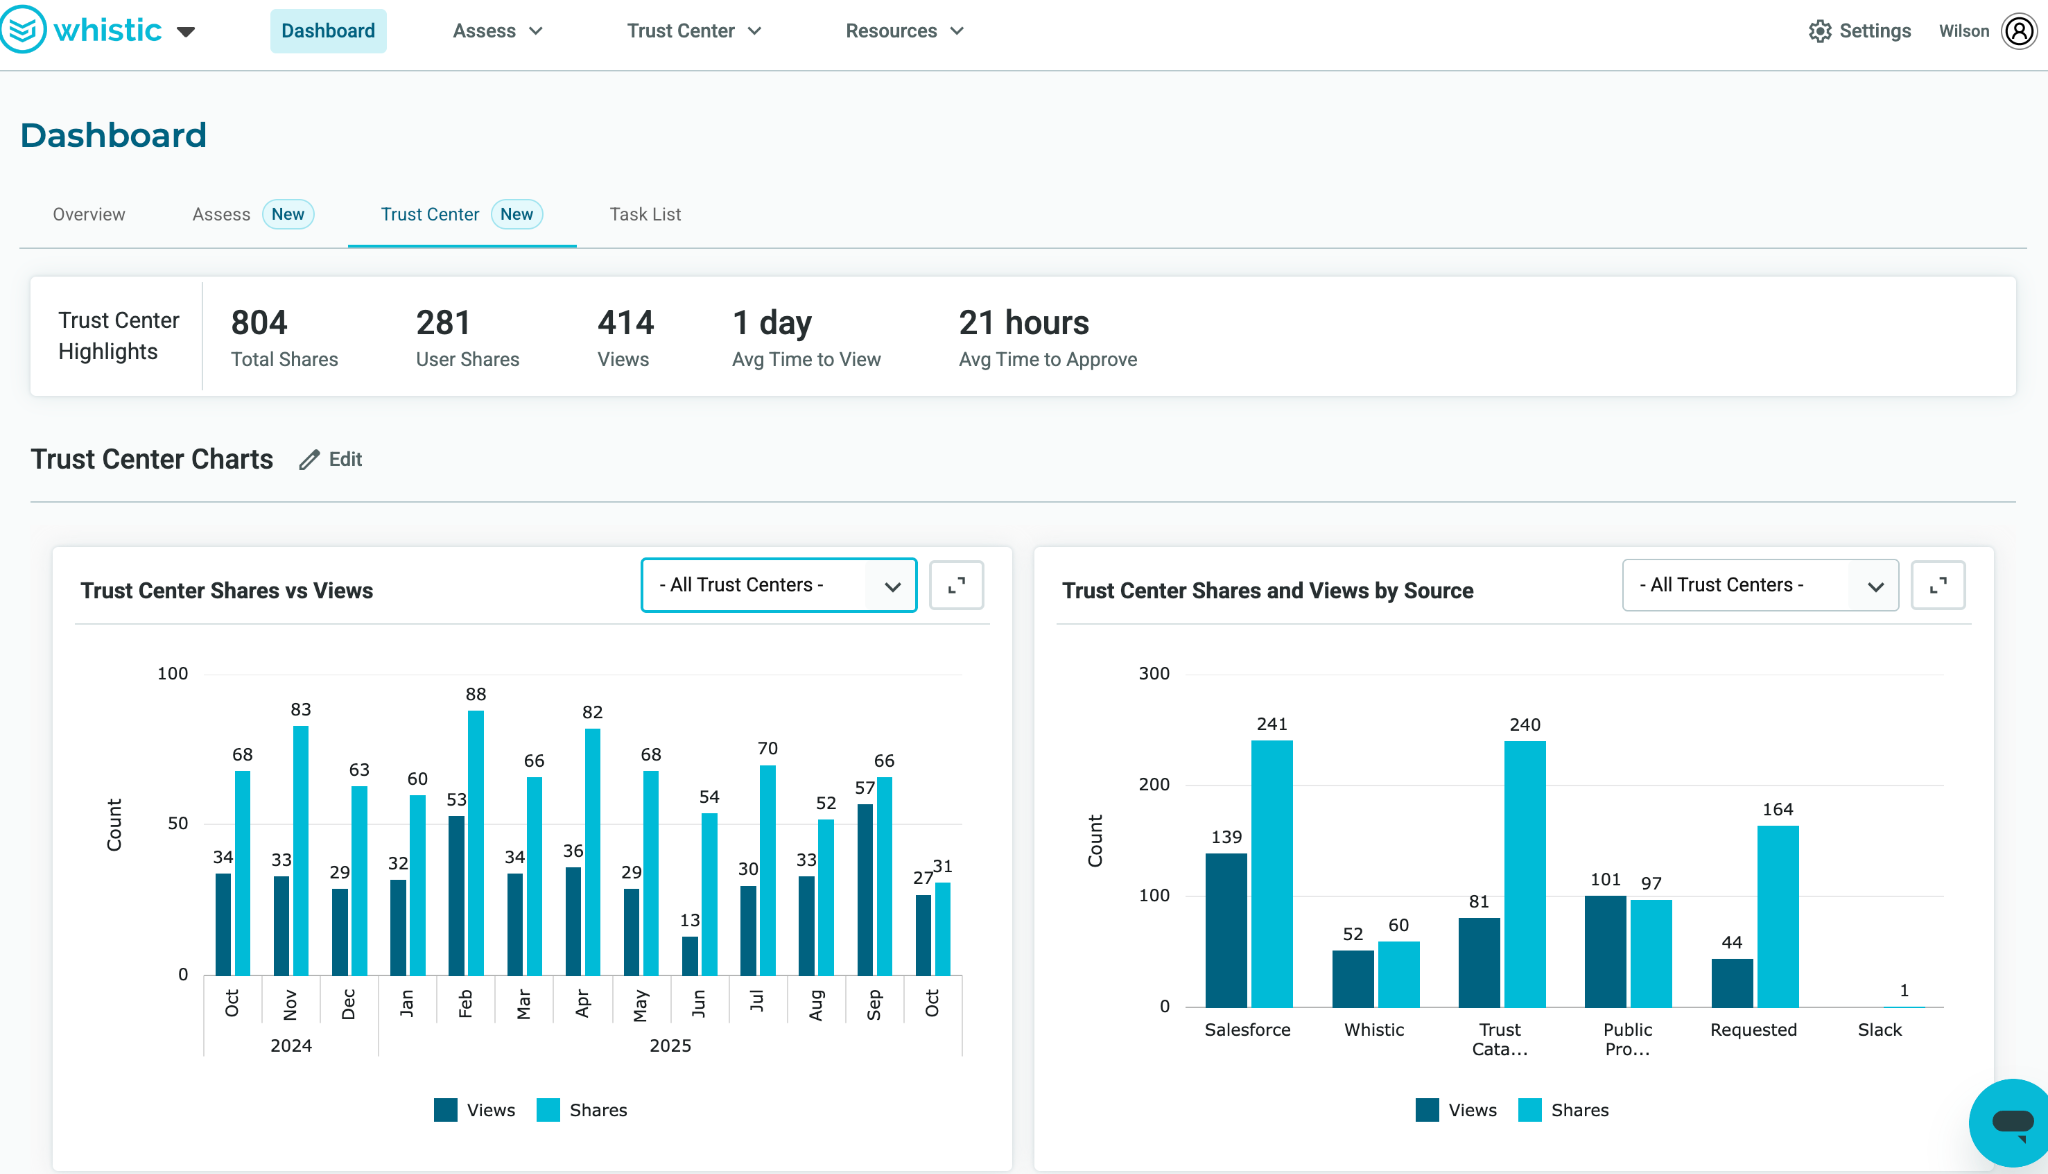Open the Task List tab

[645, 214]
